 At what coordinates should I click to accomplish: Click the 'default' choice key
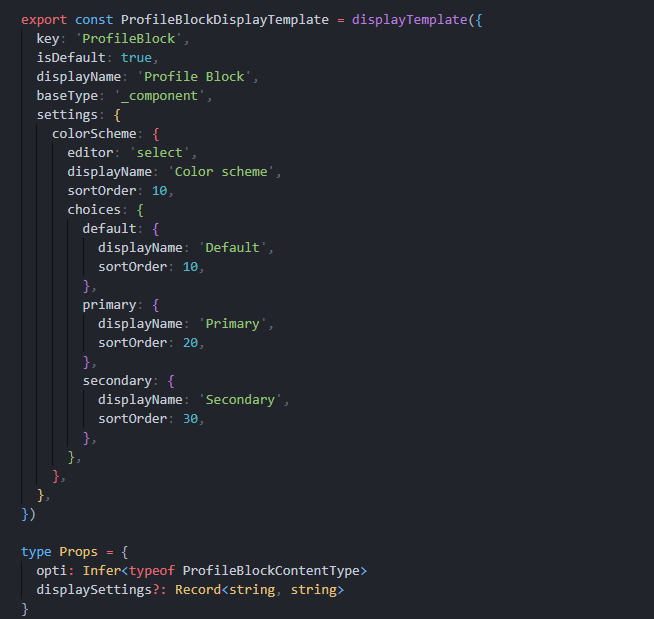click(x=109, y=229)
